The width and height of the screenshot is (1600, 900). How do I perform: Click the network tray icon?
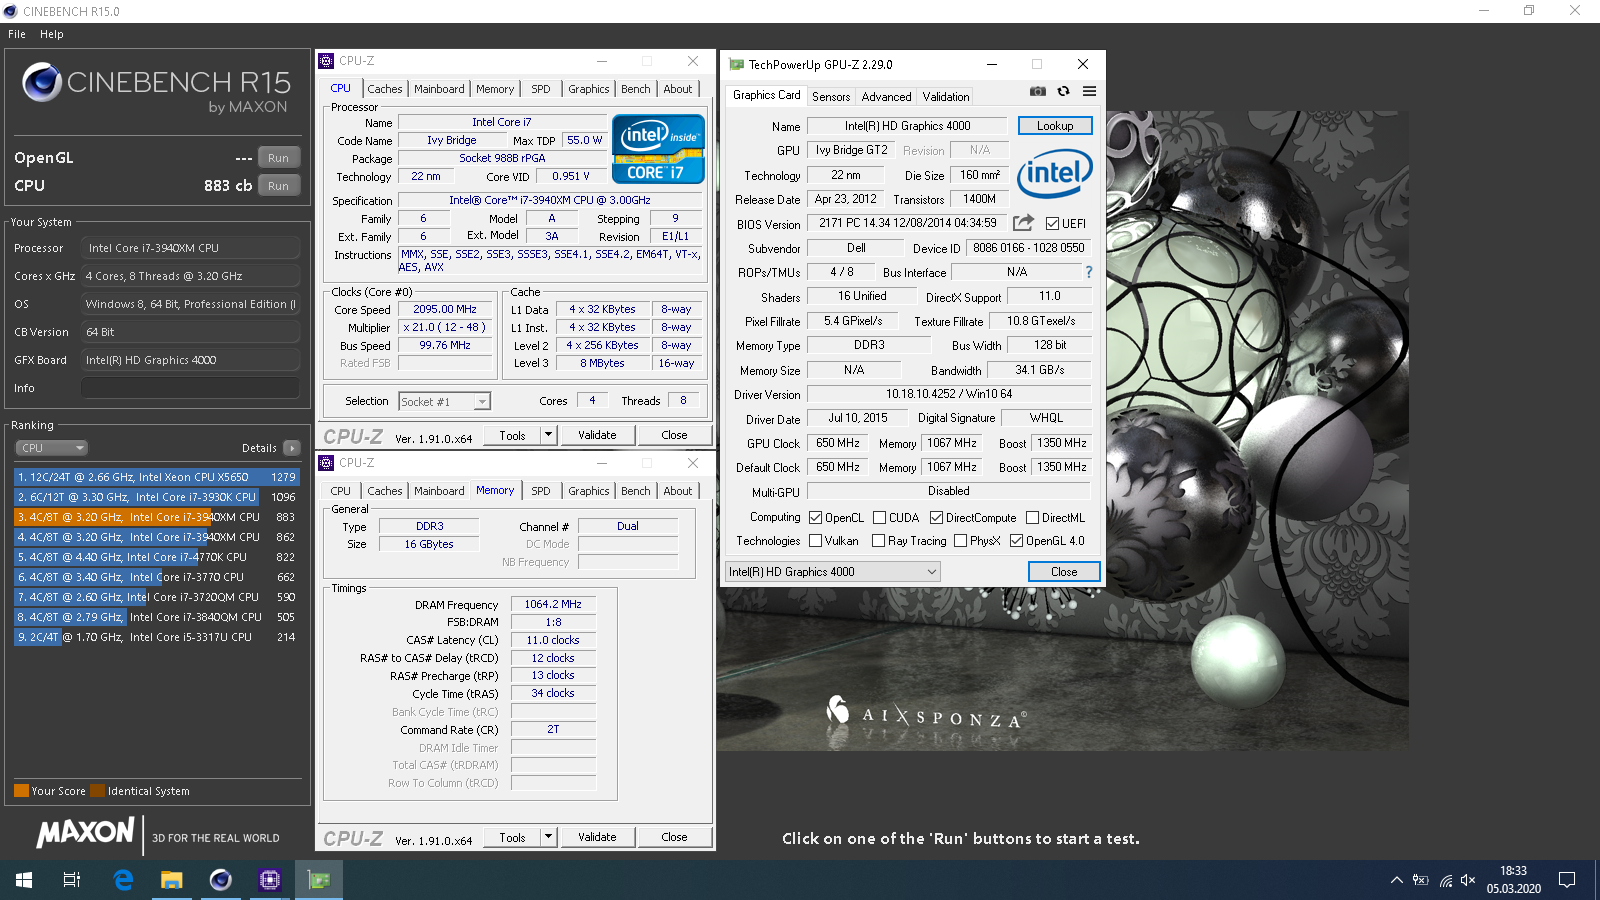pyautogui.click(x=1445, y=880)
